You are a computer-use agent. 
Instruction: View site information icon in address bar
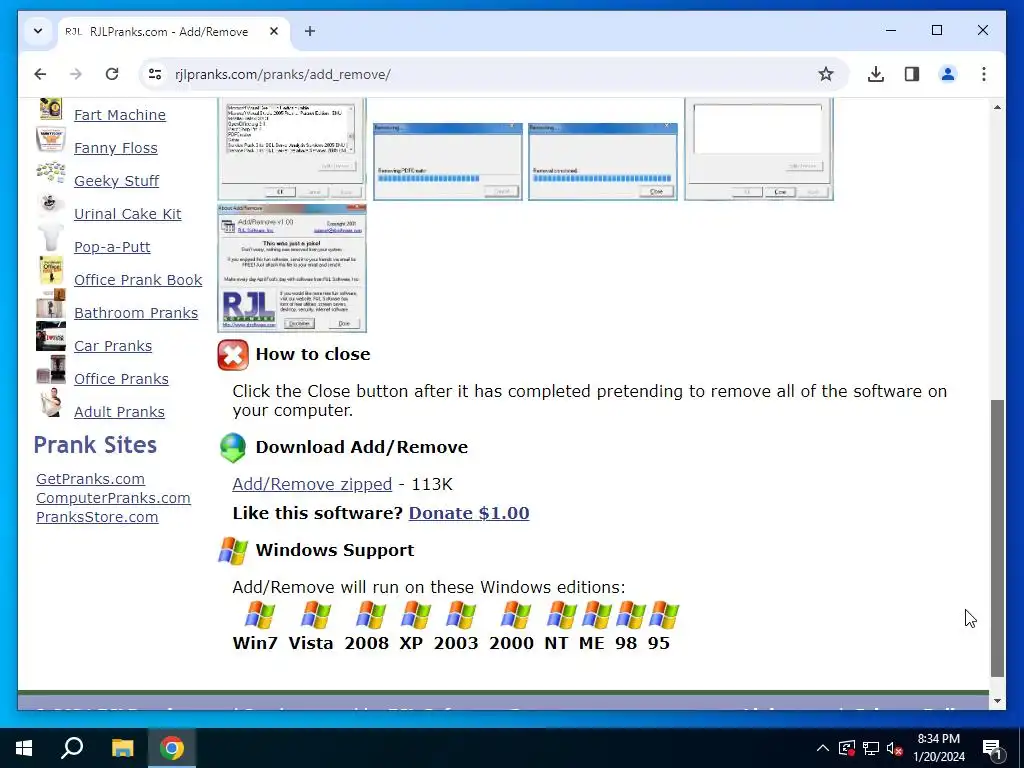pos(155,74)
